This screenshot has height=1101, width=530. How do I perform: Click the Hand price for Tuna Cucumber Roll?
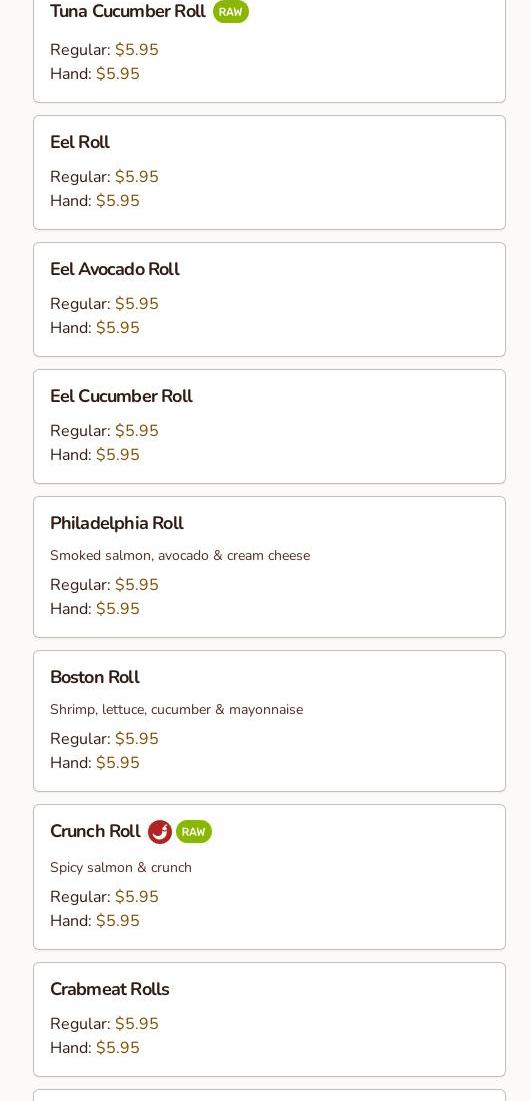coord(118,74)
